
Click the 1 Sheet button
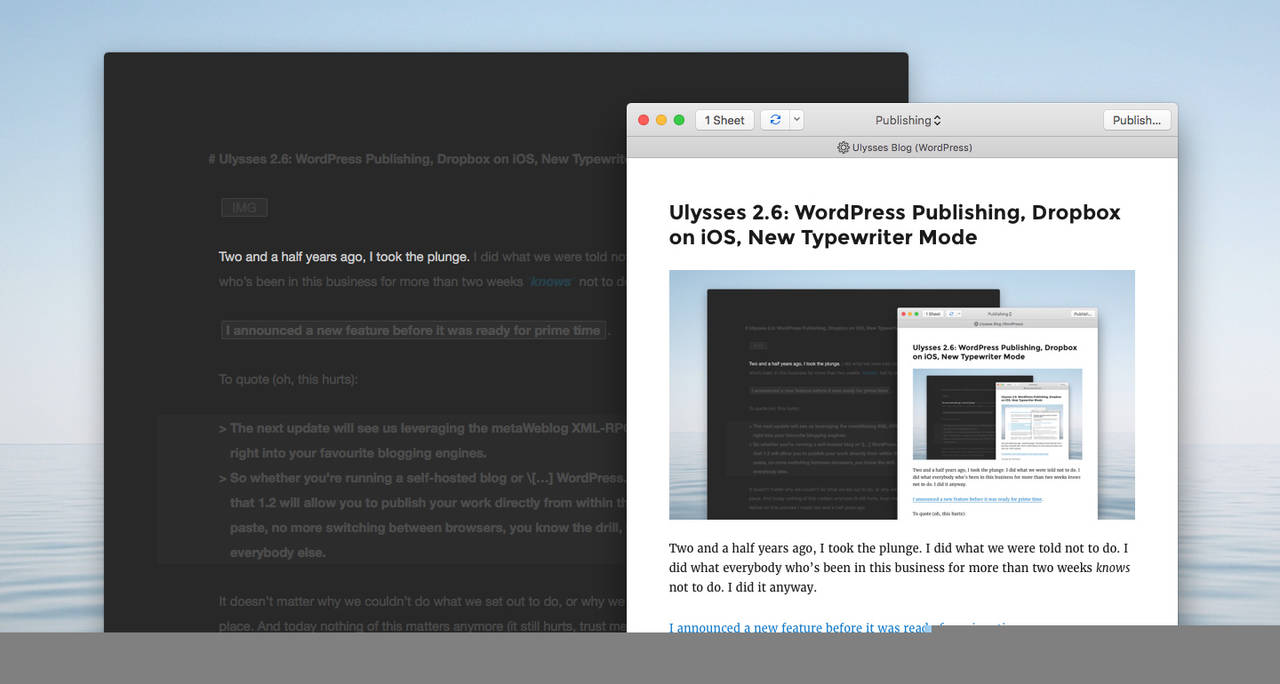point(724,120)
